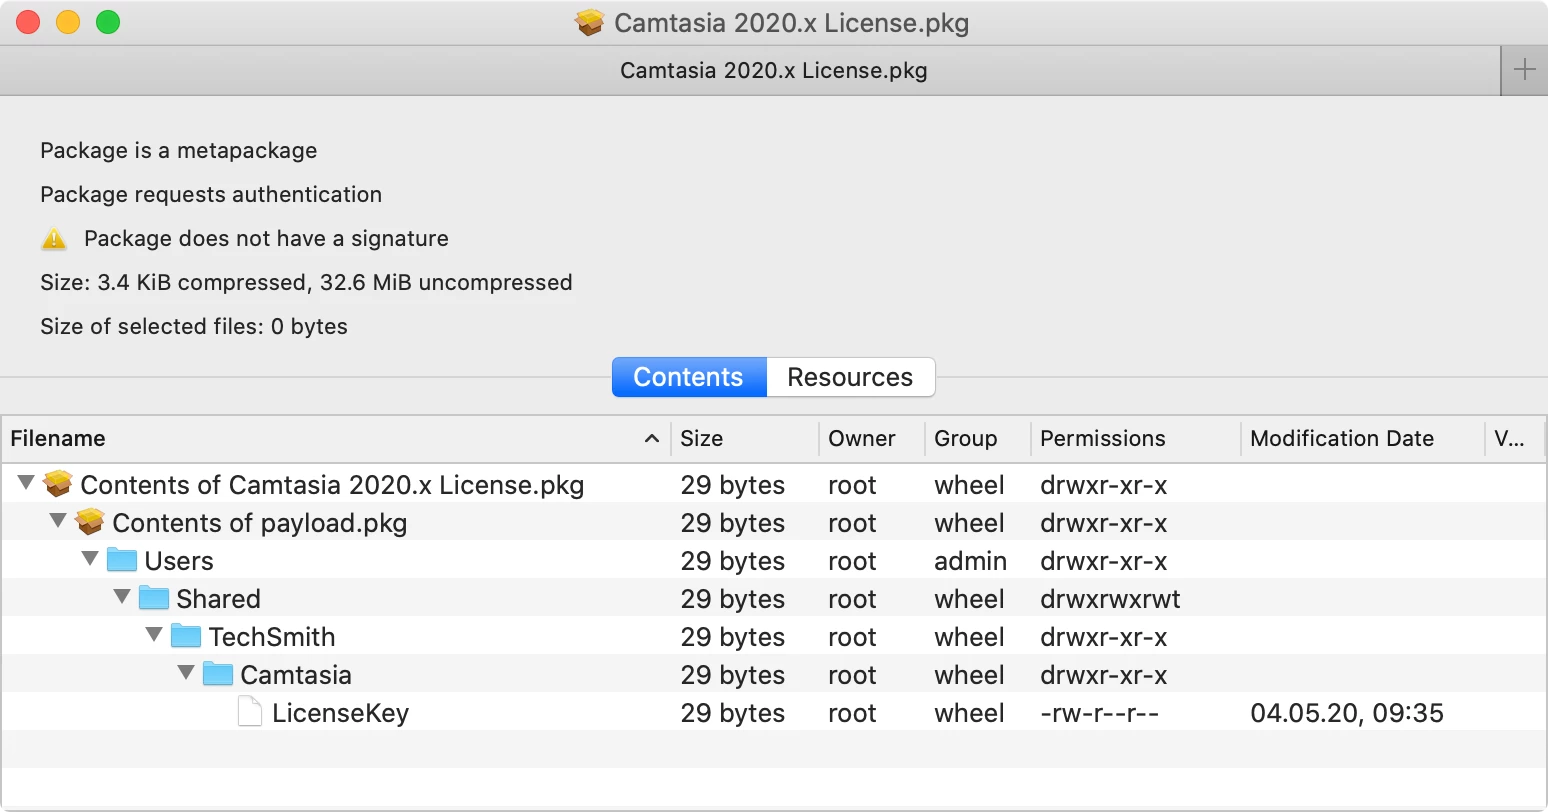Select Contents of Camtasia 2020.x License.pkg label
The image size is (1548, 812).
click(332, 485)
